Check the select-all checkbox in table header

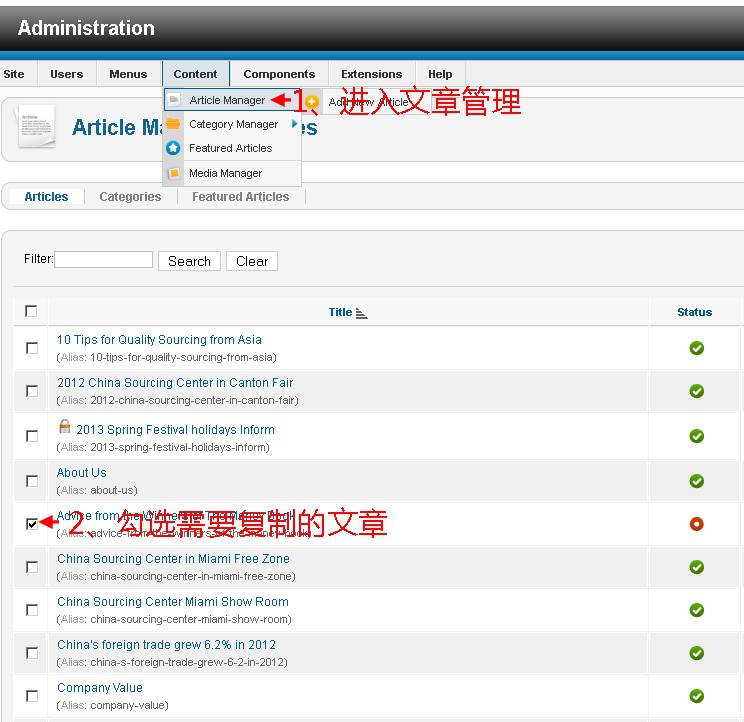coord(31,311)
